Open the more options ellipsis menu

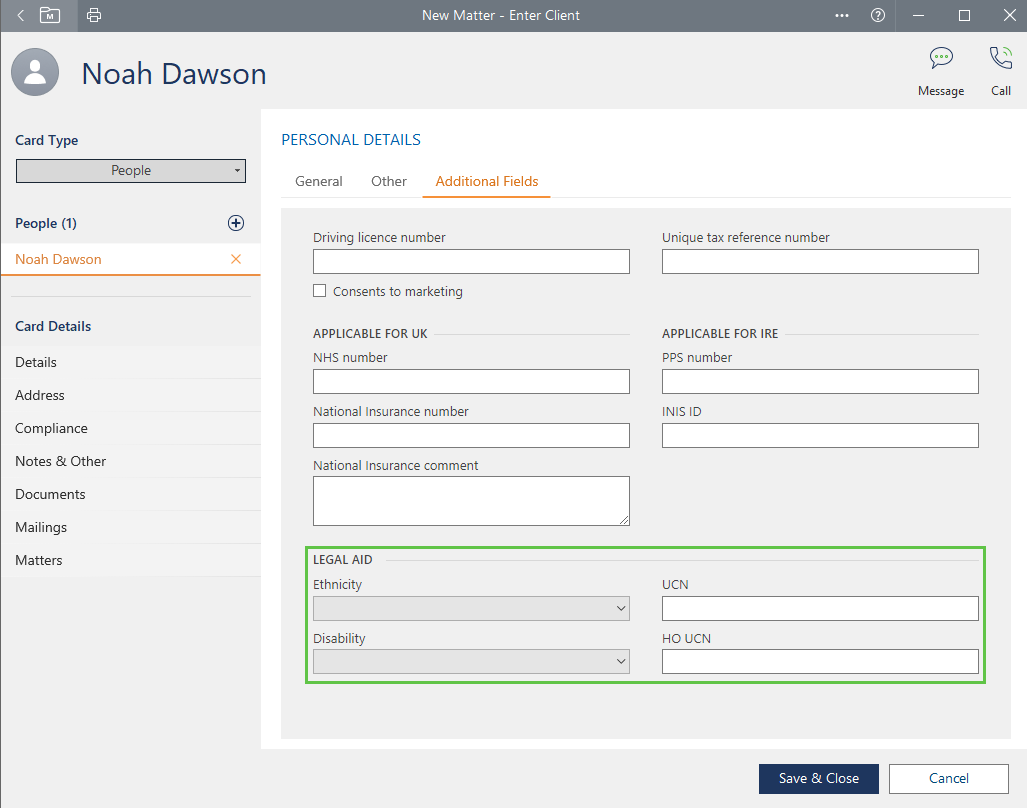coord(842,15)
